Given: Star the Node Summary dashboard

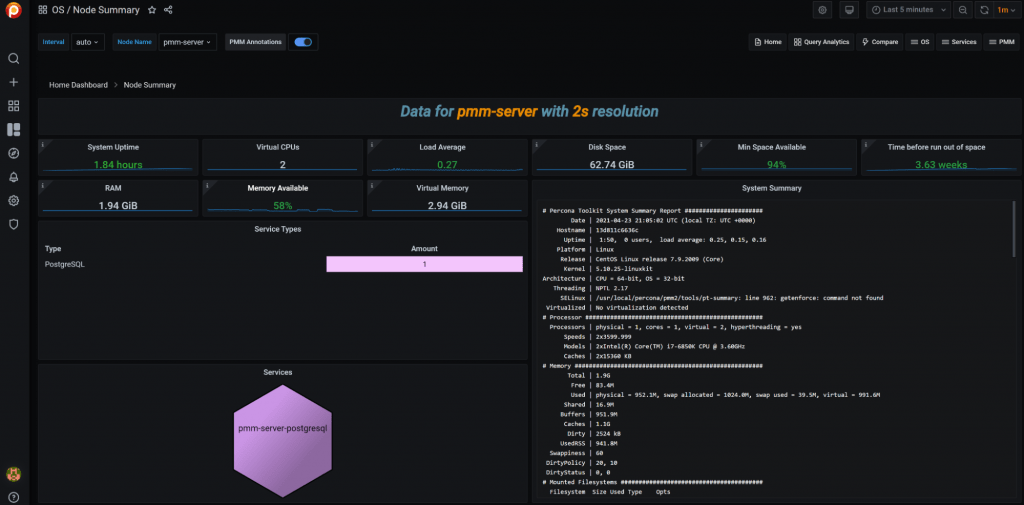Looking at the screenshot, I should pos(151,10).
